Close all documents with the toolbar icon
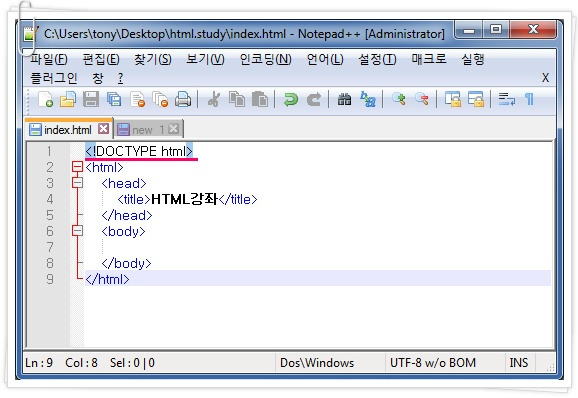Image resolution: width=578 pixels, height=398 pixels. 160,100
